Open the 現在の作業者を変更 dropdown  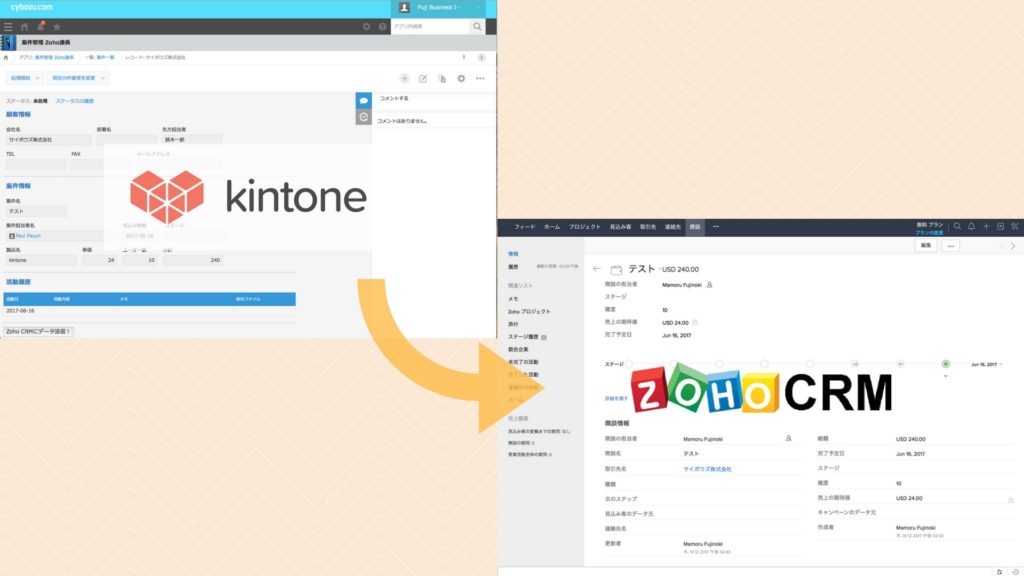tap(79, 78)
